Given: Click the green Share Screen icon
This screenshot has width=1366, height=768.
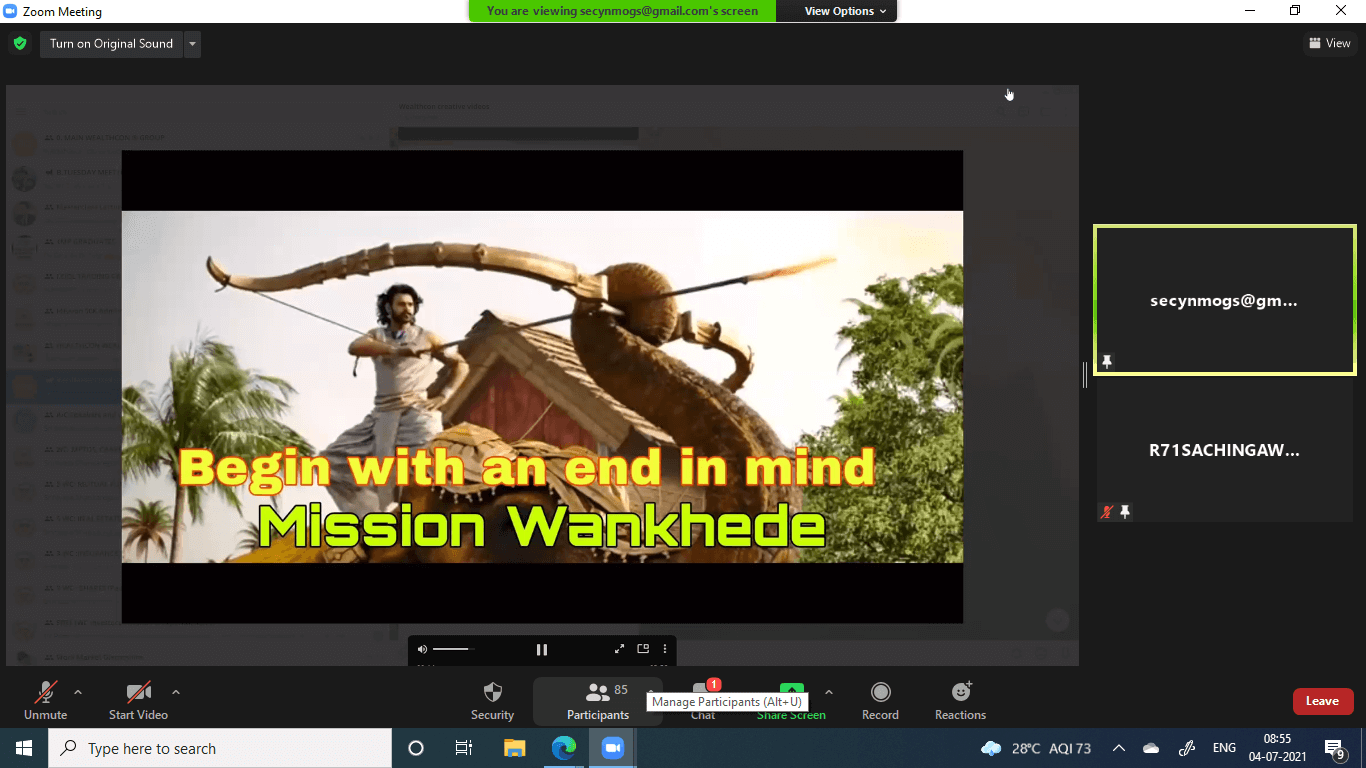Looking at the screenshot, I should coord(791,691).
